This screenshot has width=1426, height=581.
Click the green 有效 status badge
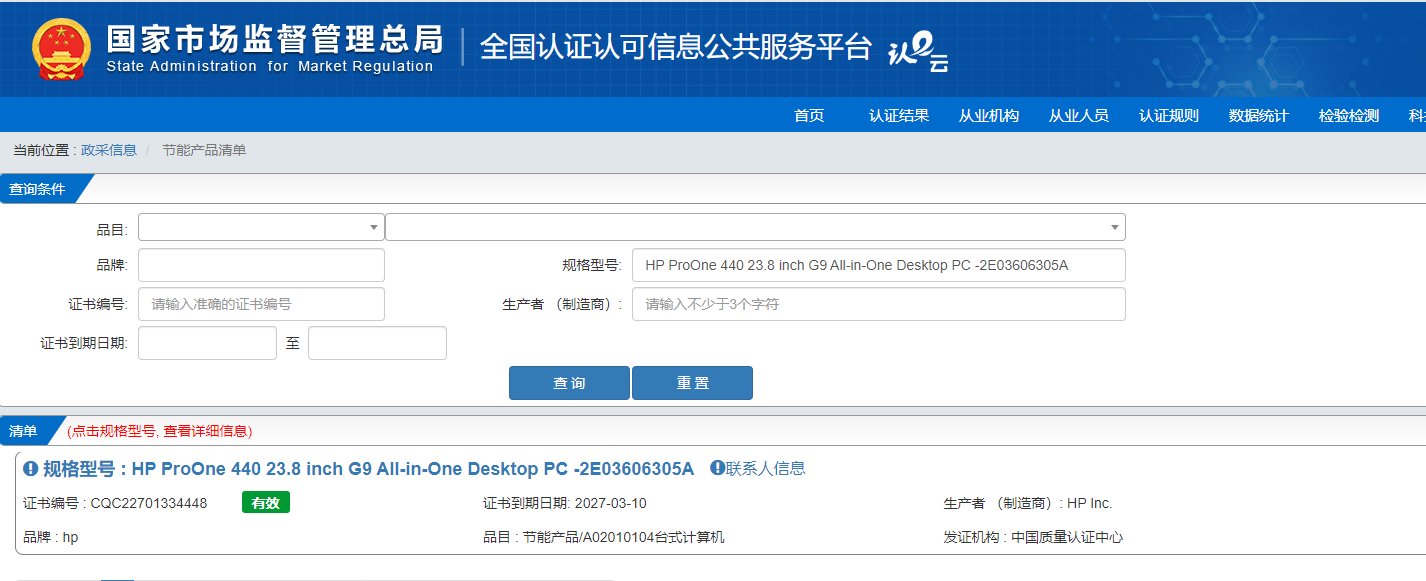(x=265, y=503)
